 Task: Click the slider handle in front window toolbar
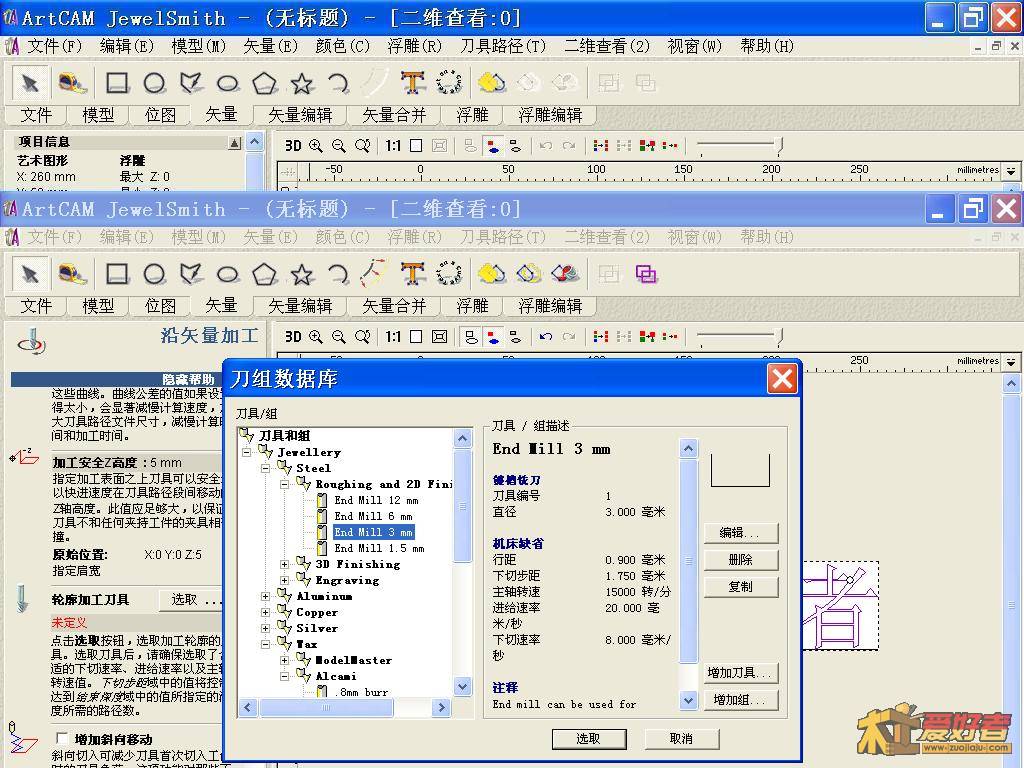pyautogui.click(x=779, y=336)
